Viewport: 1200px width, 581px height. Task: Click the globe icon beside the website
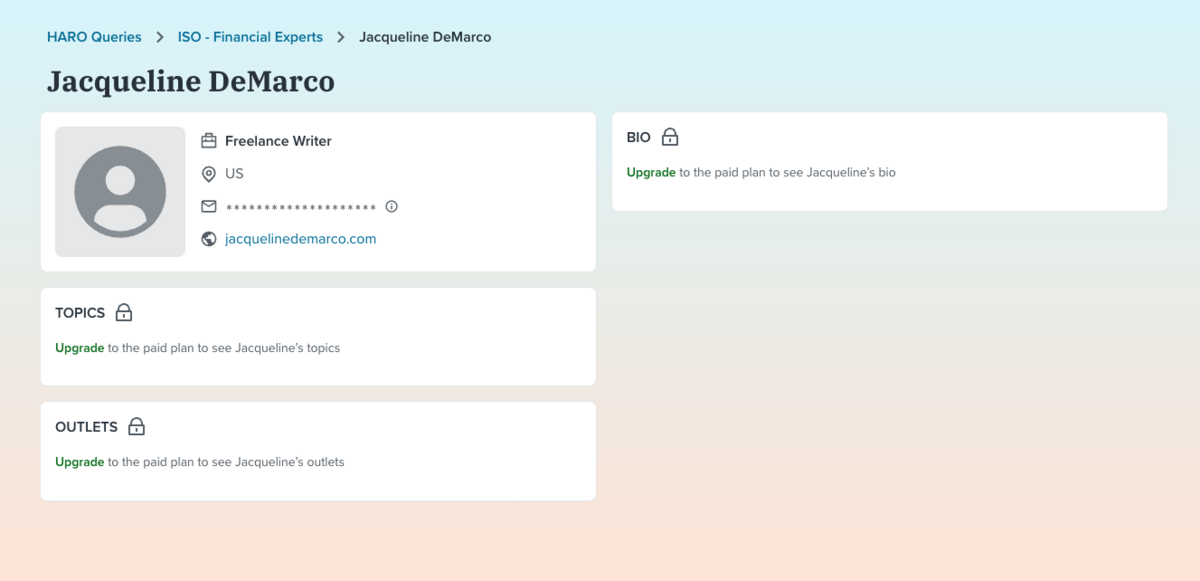tap(209, 239)
